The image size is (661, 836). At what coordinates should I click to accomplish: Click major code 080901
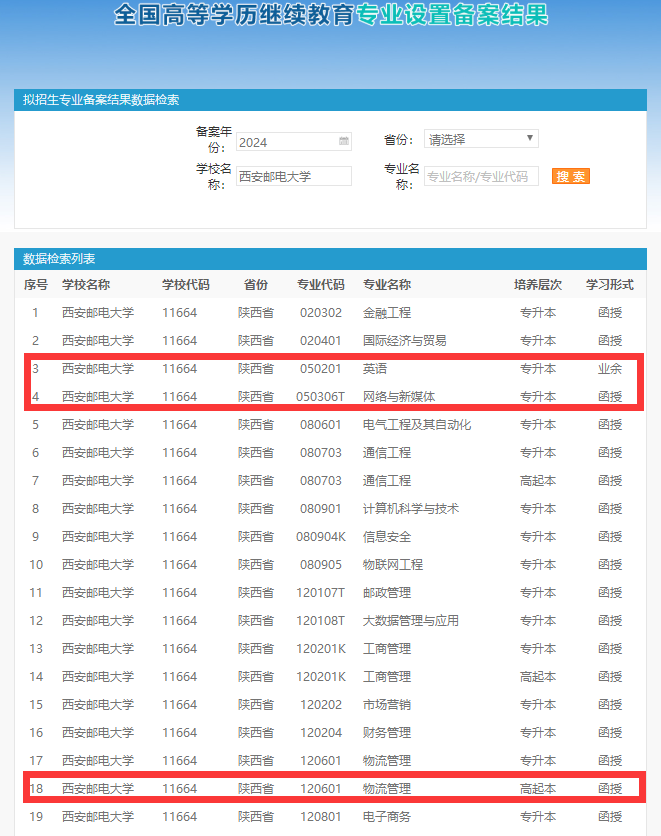[321, 509]
